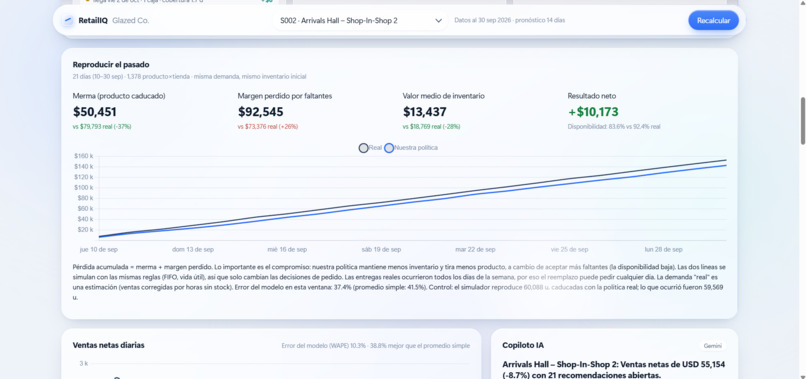
Task: Select the Glazed Co. company label
Action: click(x=131, y=21)
